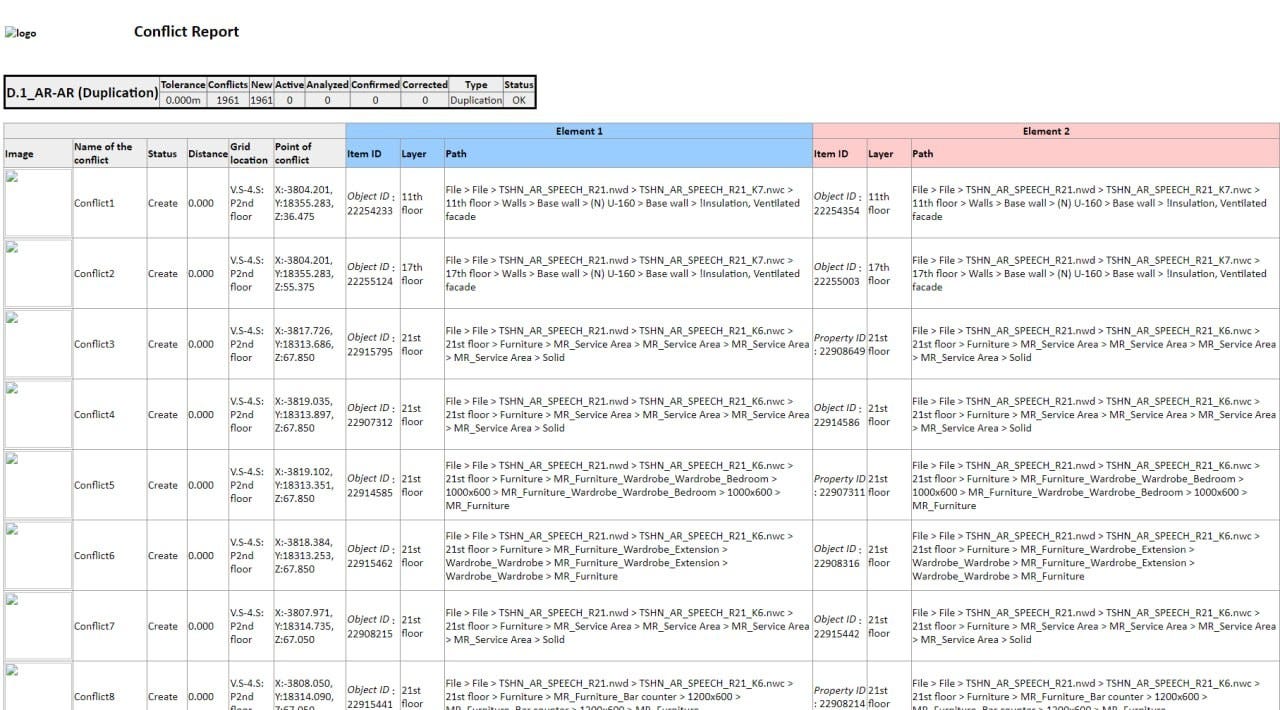Select the Conflict1 name cell
The image size is (1280, 710).
click(109, 203)
